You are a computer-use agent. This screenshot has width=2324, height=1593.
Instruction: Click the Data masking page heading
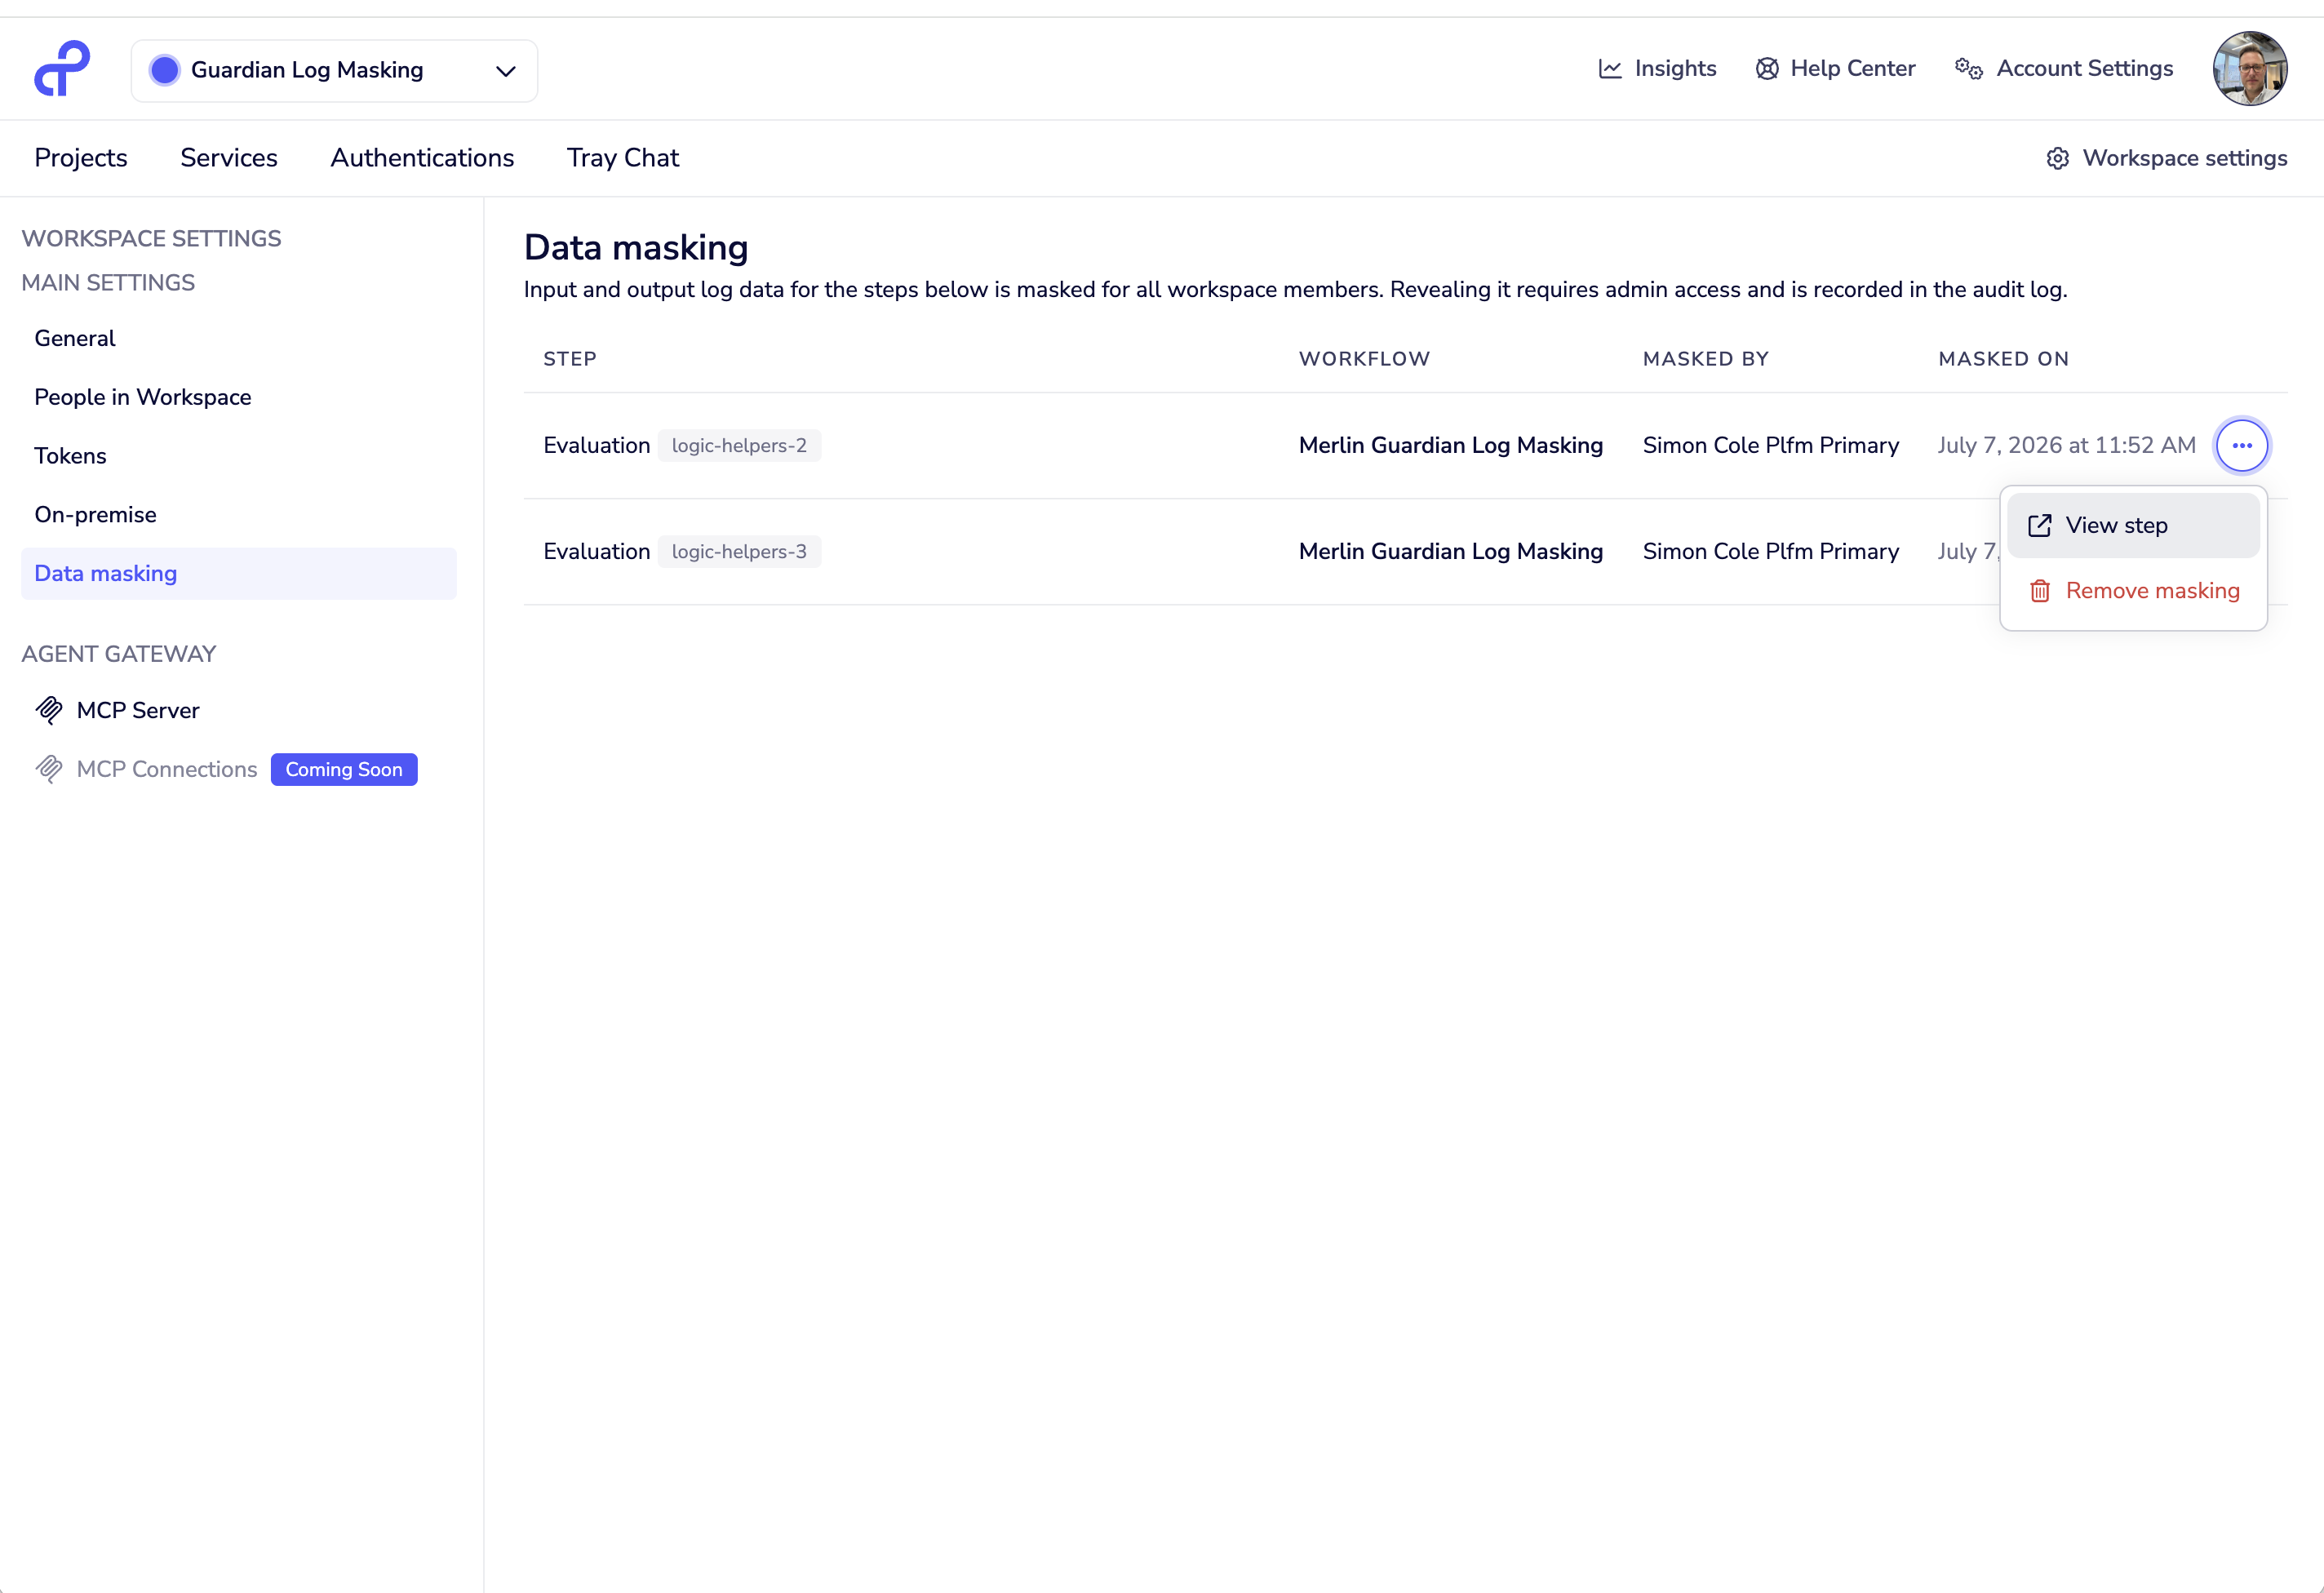coord(636,248)
